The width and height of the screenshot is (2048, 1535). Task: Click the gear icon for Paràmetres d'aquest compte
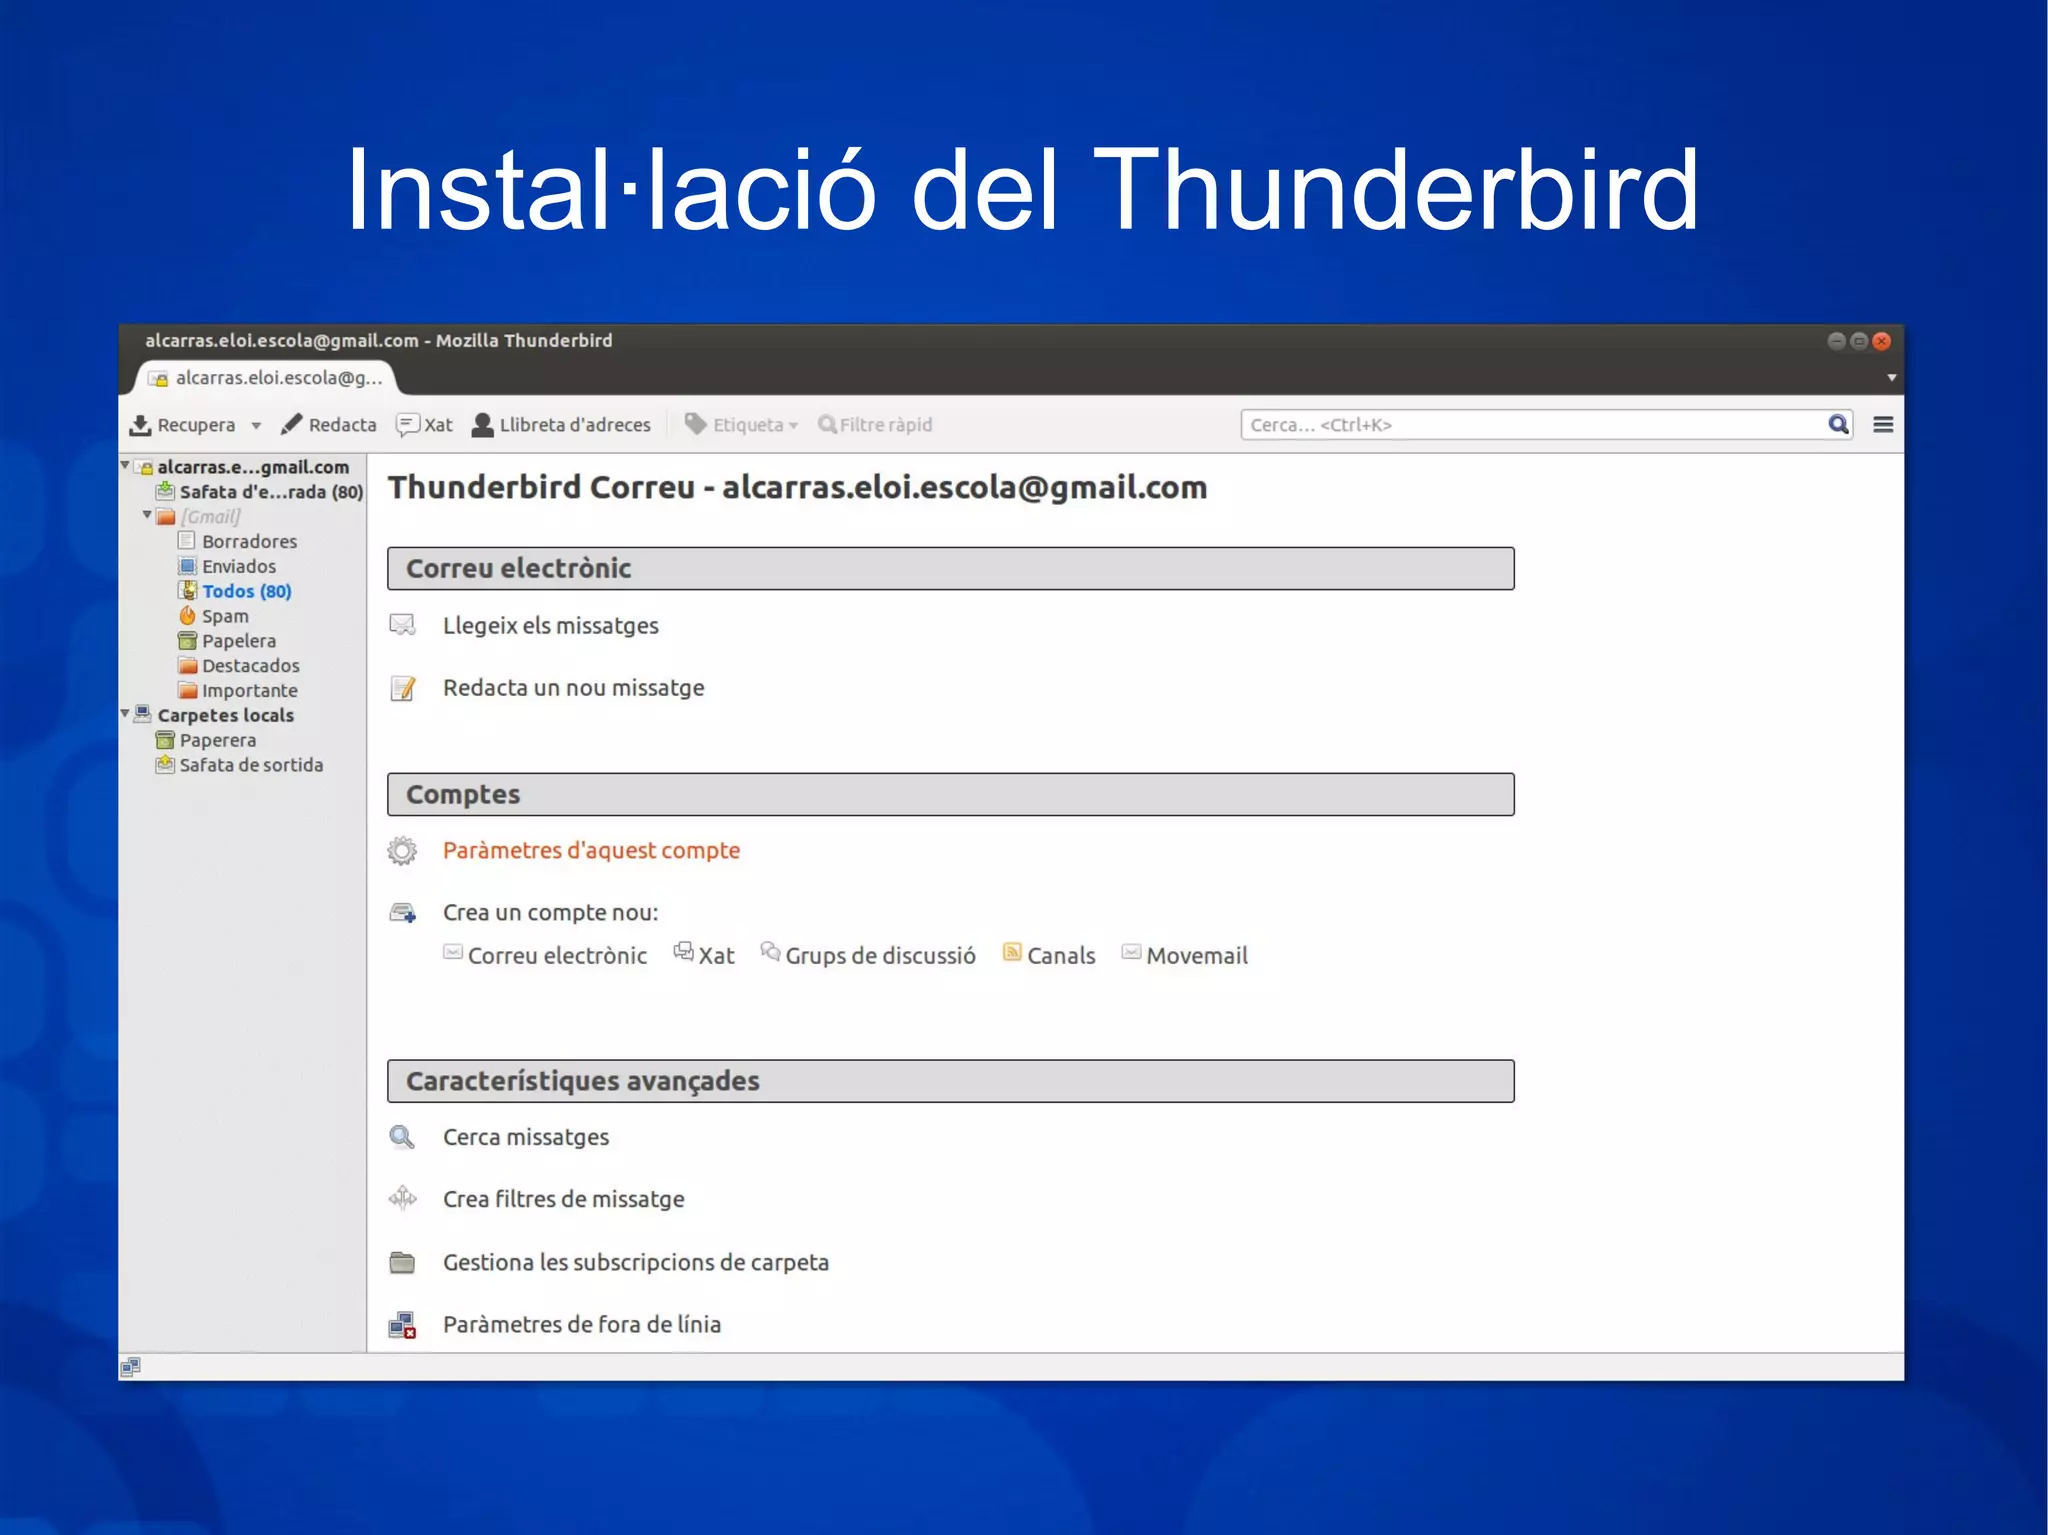click(x=402, y=851)
